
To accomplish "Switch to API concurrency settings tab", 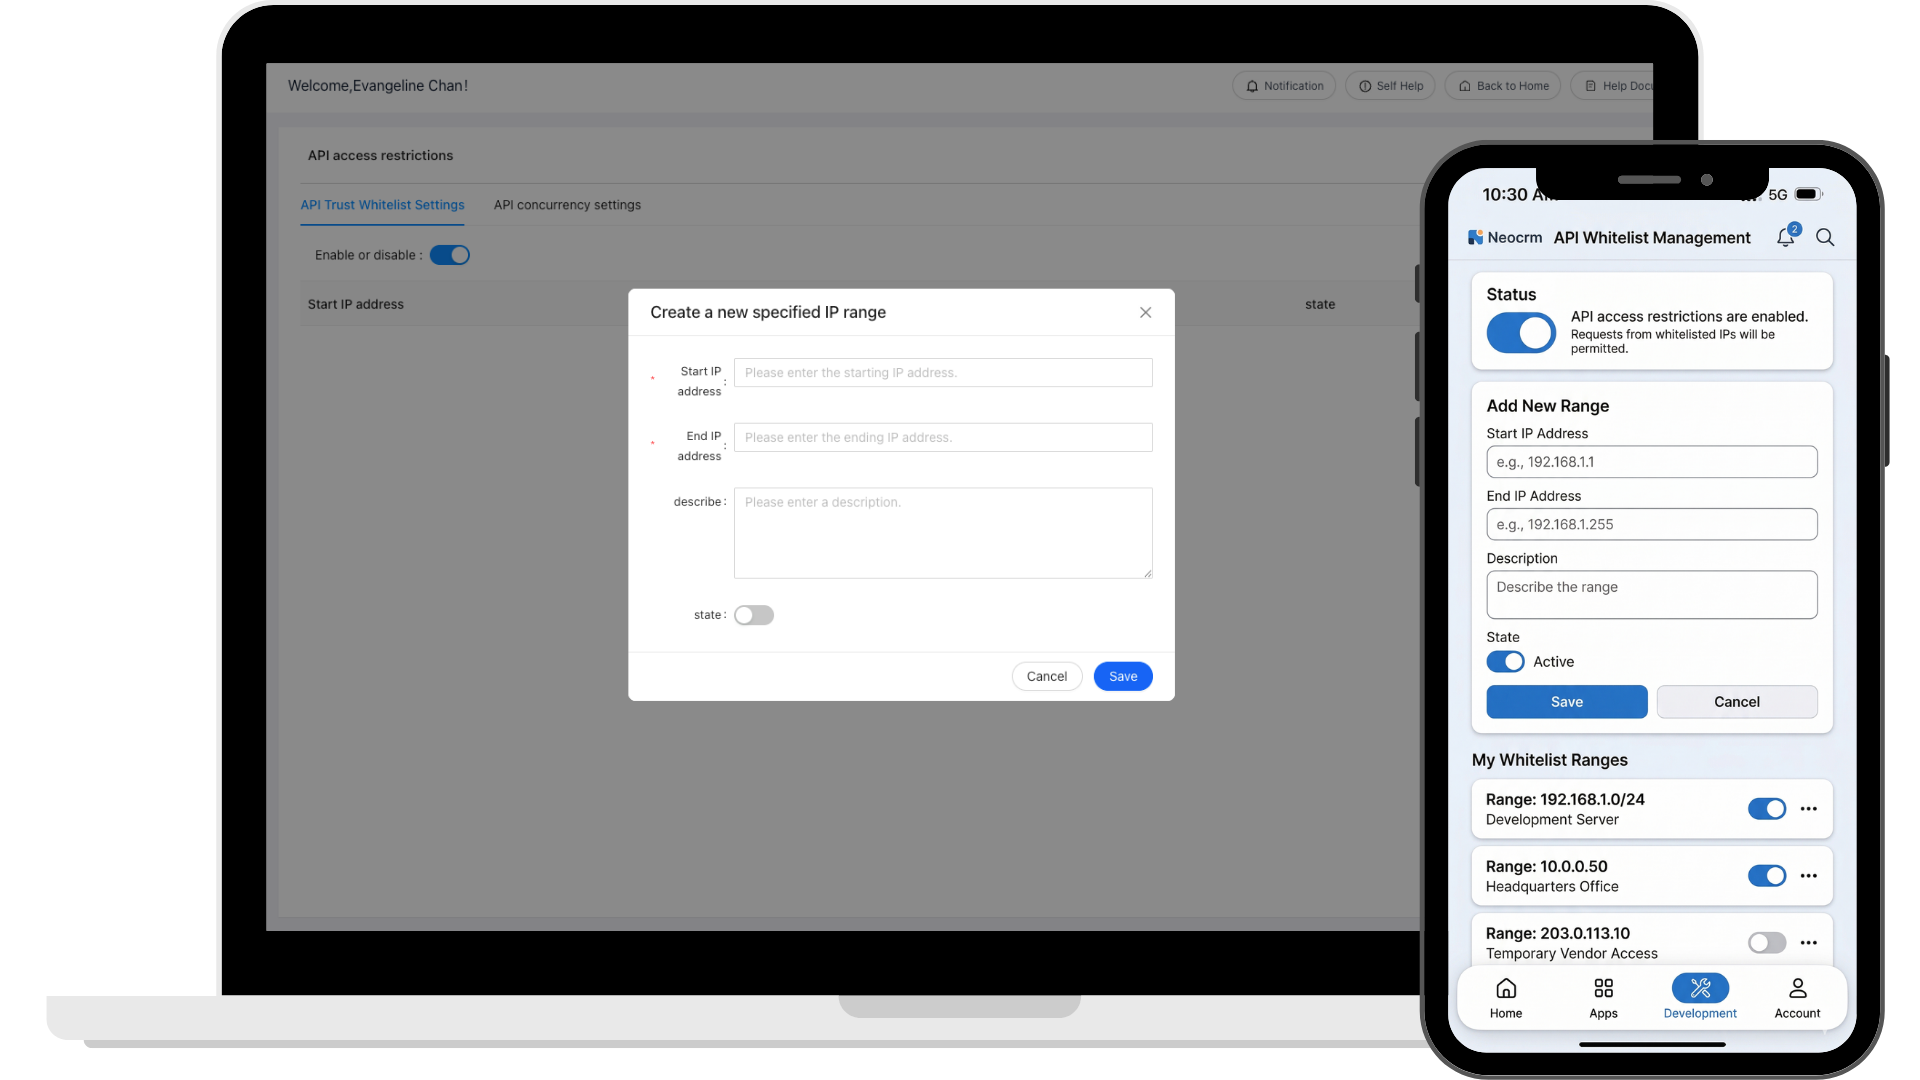I will [567, 205].
